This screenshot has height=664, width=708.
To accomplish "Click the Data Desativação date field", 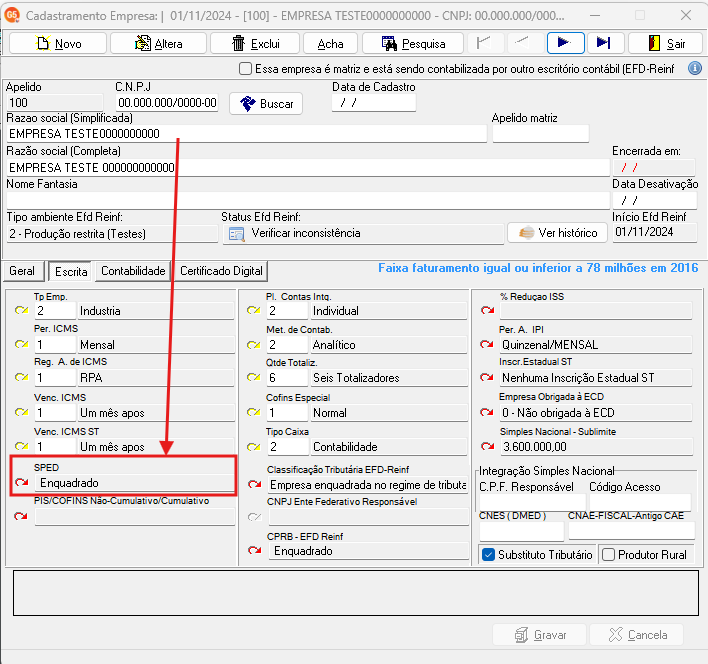I will 654,200.
